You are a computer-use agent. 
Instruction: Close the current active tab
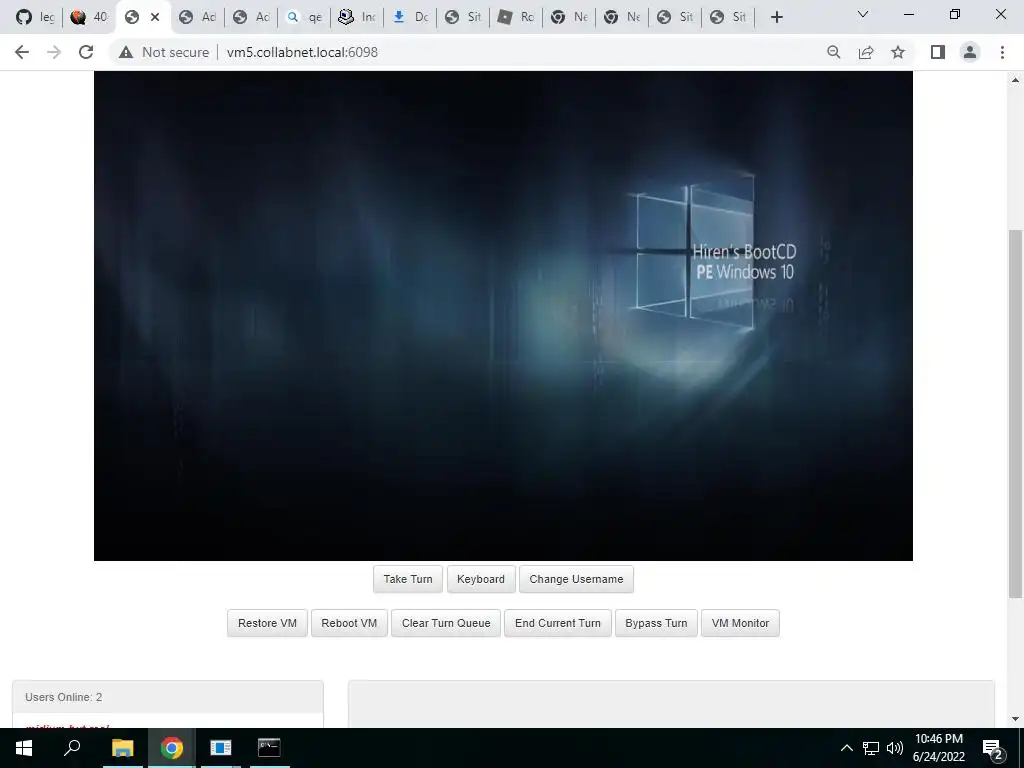[155, 17]
